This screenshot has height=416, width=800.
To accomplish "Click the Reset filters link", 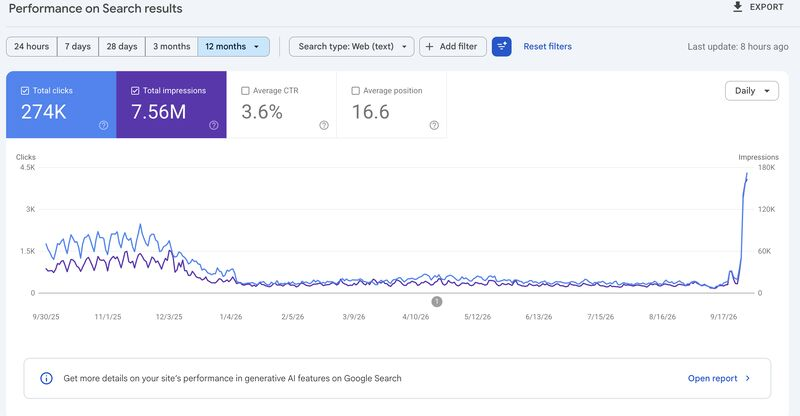I will click(x=547, y=46).
